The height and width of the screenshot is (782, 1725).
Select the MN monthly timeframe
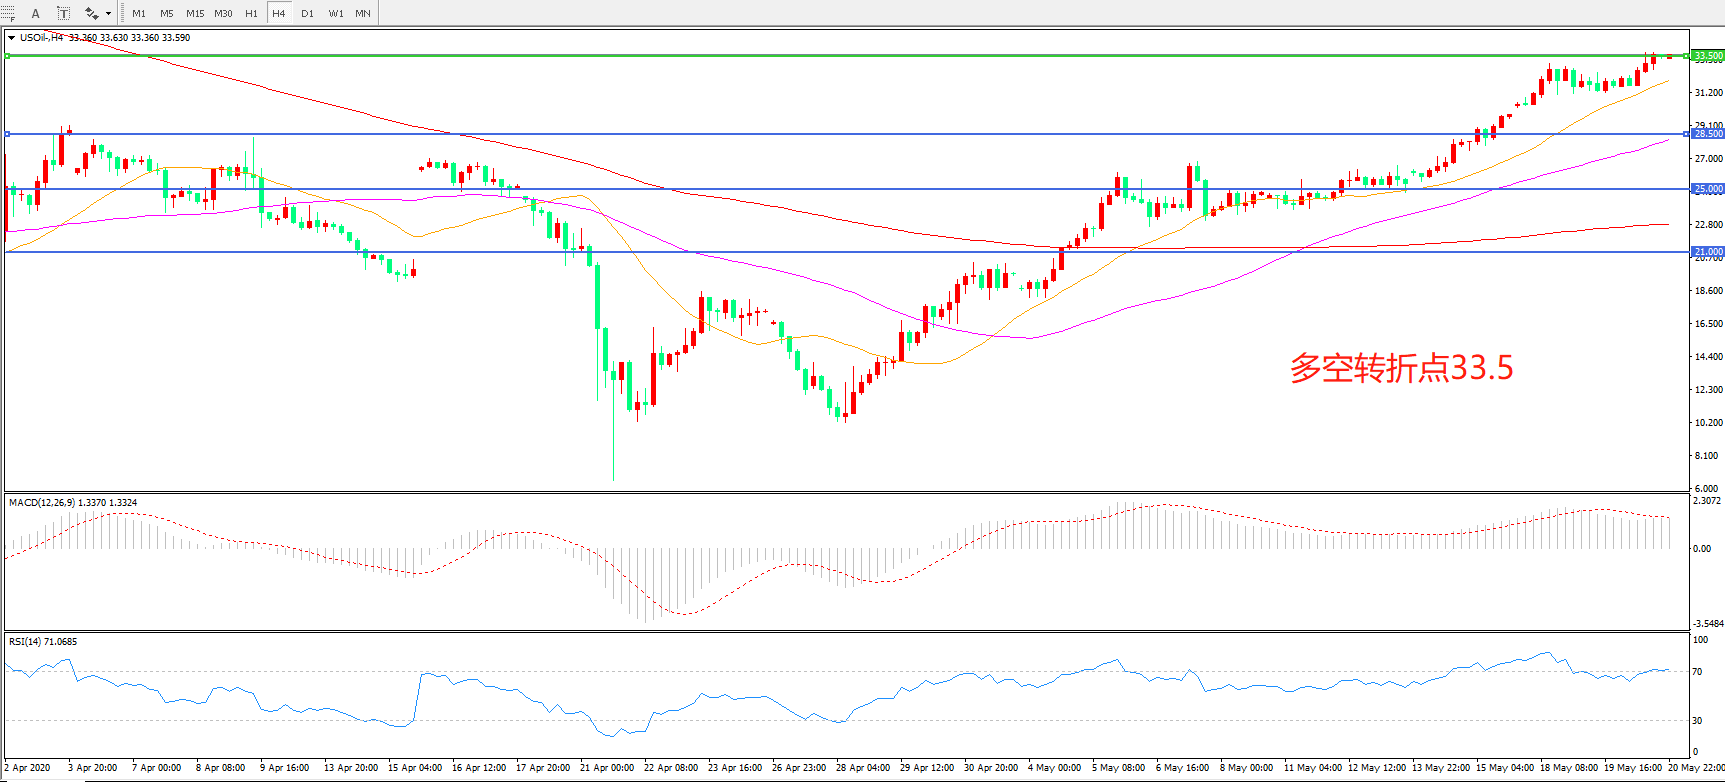tap(363, 13)
